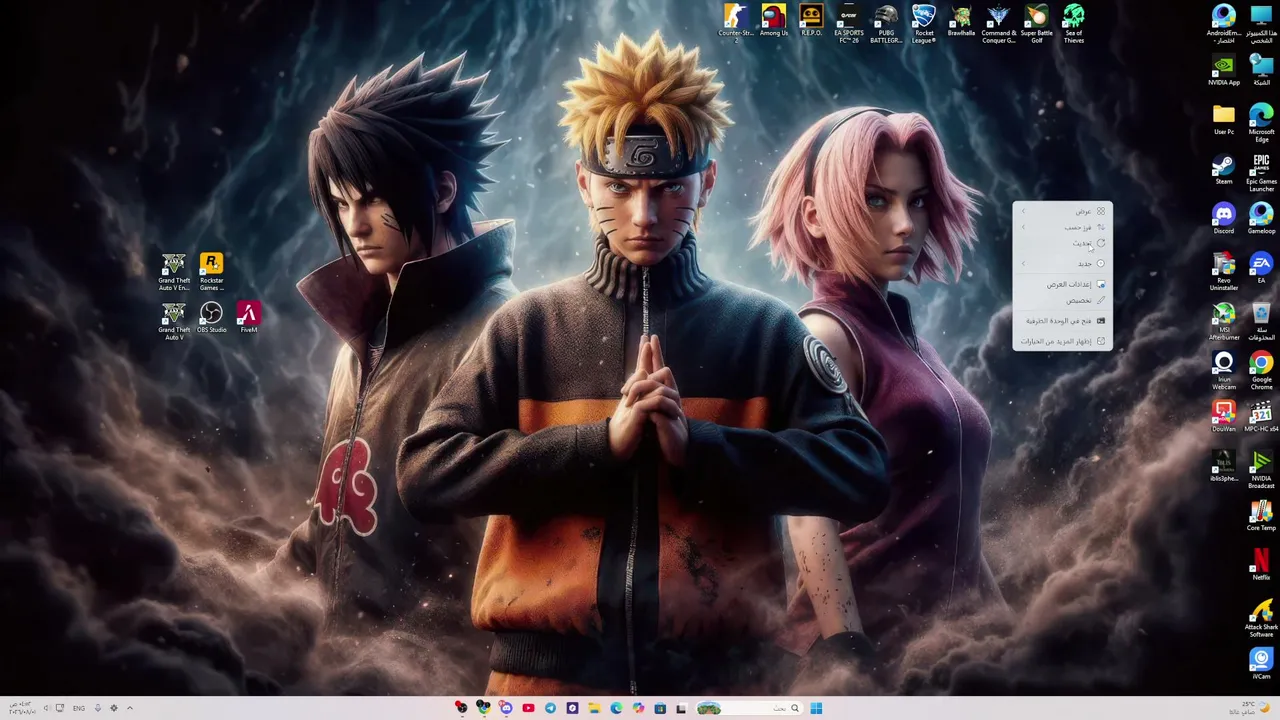Click the Command & Conquer icon
1280x720 pixels.
pyautogui.click(x=998, y=22)
